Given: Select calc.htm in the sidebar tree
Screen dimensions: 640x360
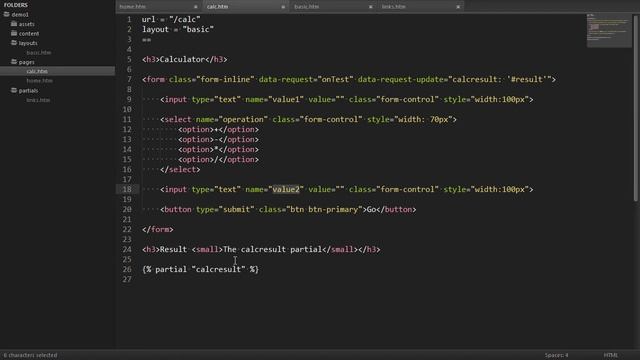Looking at the screenshot, I should click(x=37, y=71).
